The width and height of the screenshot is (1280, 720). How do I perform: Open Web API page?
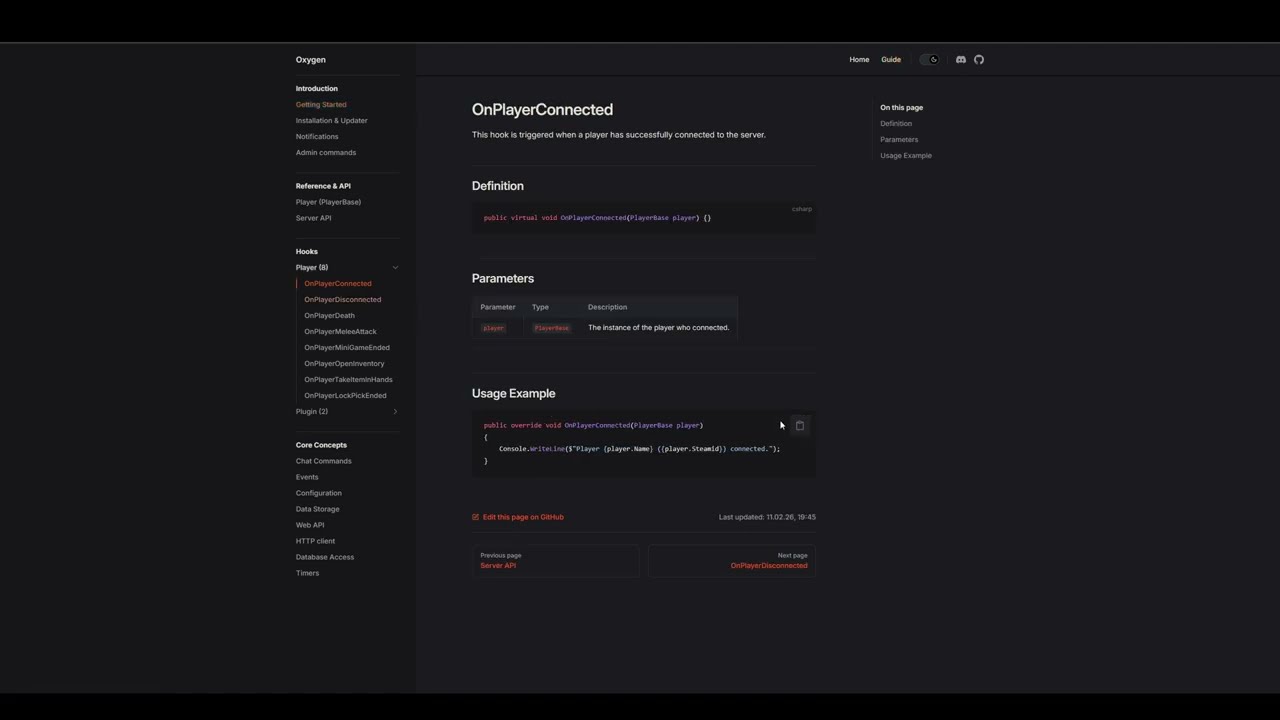point(310,525)
